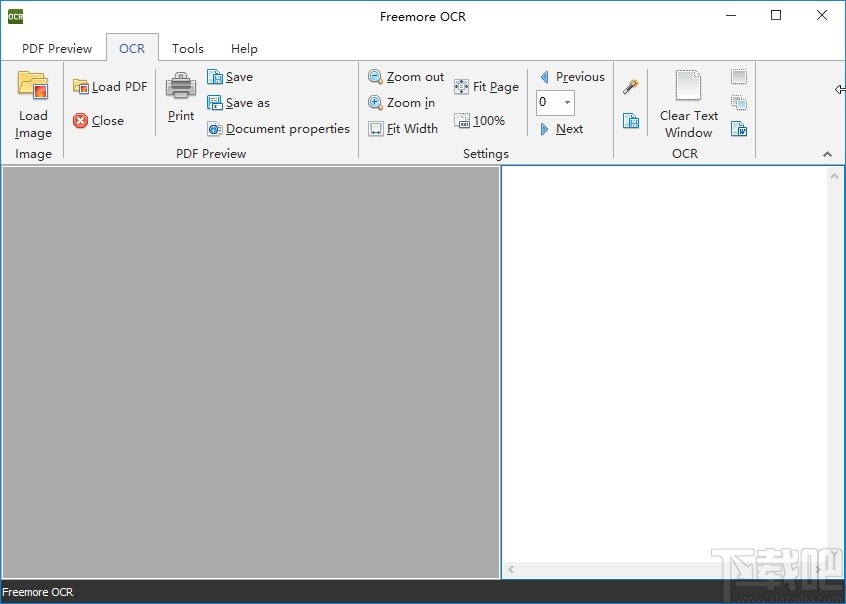The image size is (846, 604).
Task: Click the magic wand OCR icon
Action: [631, 86]
